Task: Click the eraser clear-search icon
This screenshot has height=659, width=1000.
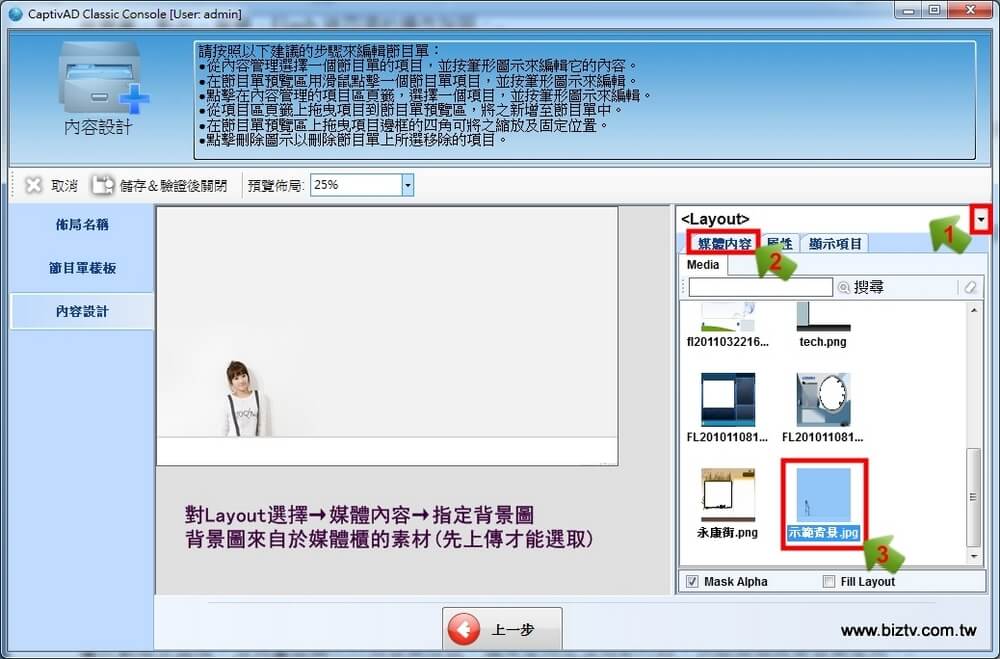Action: click(x=970, y=287)
